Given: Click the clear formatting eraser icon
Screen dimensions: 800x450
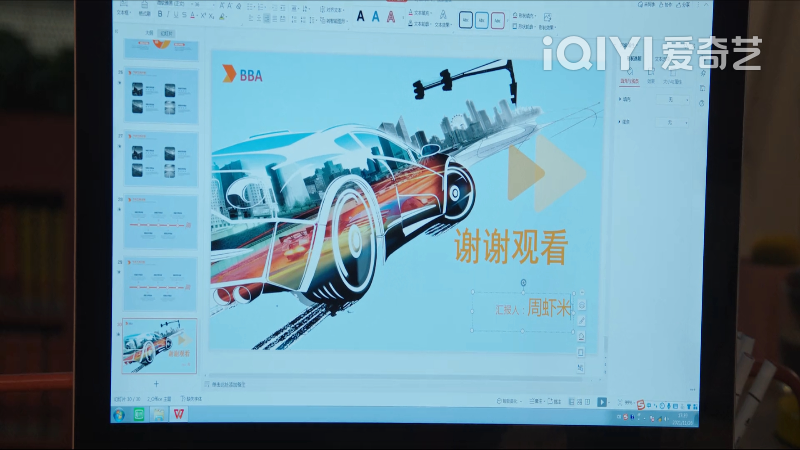Looking at the screenshot, I should pyautogui.click(x=239, y=7).
